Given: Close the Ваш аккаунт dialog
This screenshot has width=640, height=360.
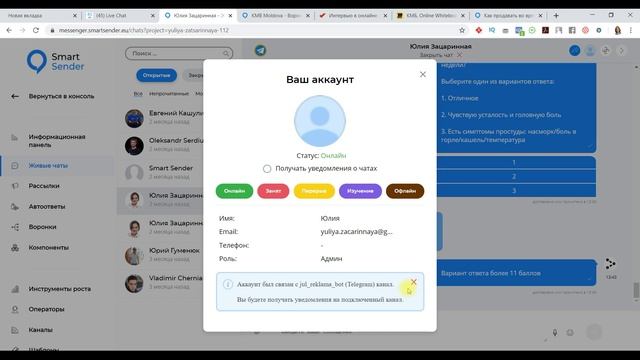Looking at the screenshot, I should [423, 74].
